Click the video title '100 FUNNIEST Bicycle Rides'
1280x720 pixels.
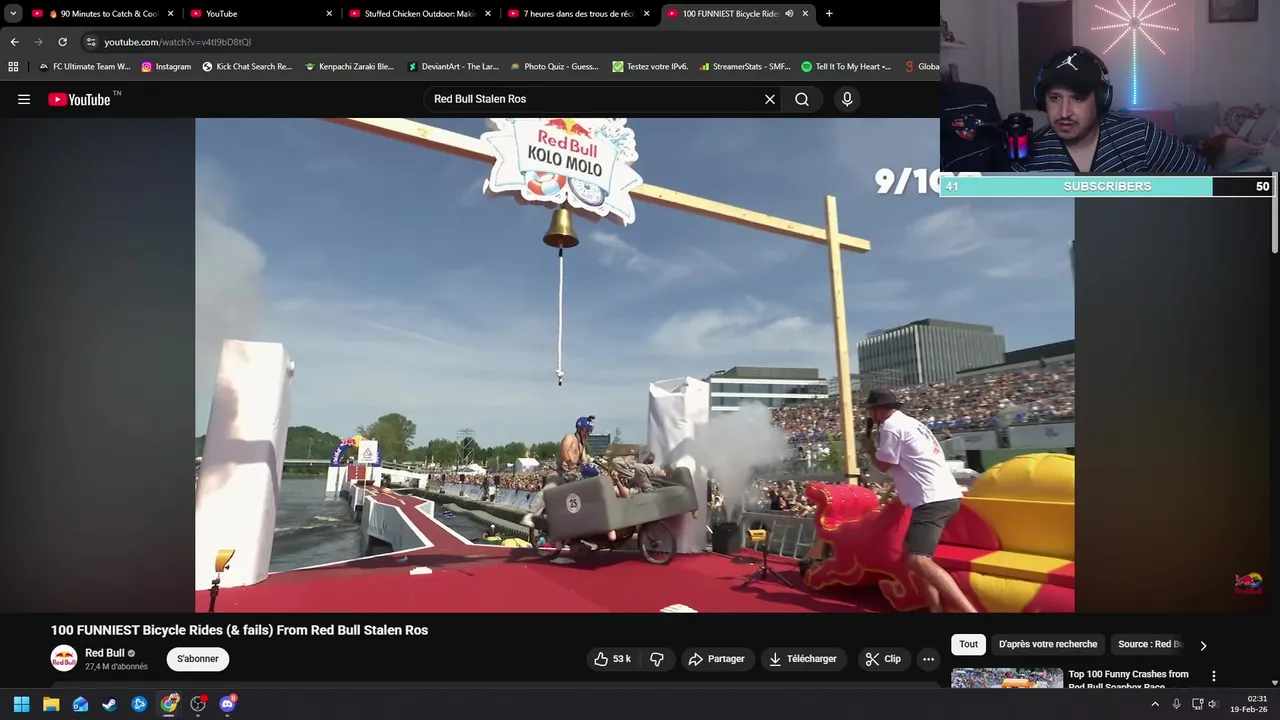click(x=239, y=630)
